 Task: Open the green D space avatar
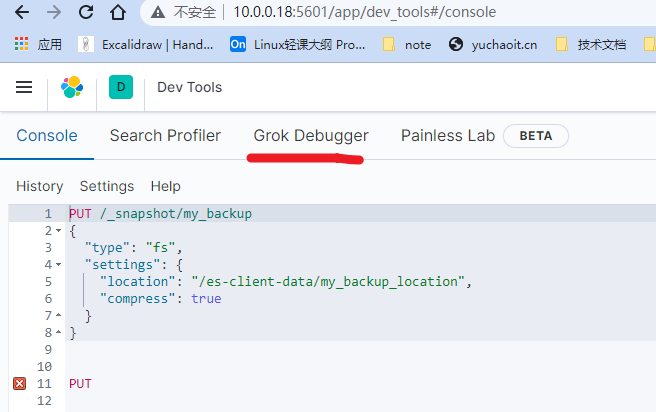click(x=121, y=87)
